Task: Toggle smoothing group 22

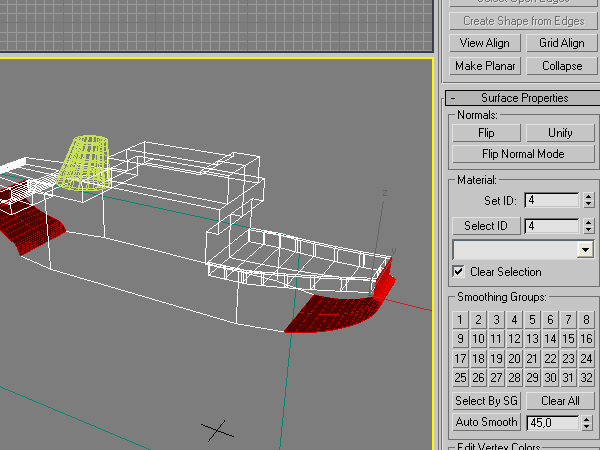Action: pos(550,359)
